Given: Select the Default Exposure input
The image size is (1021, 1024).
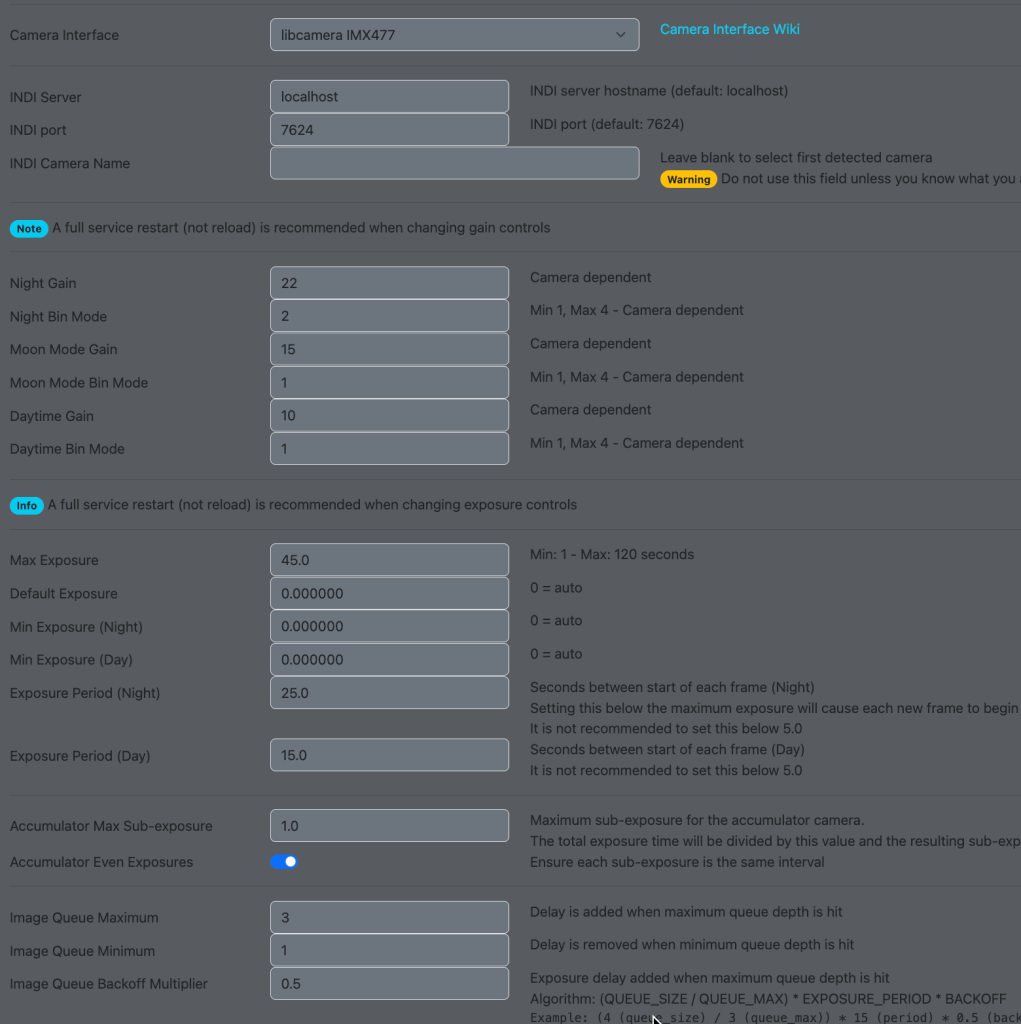Looking at the screenshot, I should point(389,593).
